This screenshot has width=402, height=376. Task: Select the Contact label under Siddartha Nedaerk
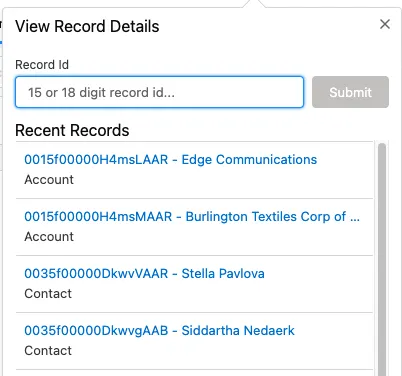[x=48, y=351]
